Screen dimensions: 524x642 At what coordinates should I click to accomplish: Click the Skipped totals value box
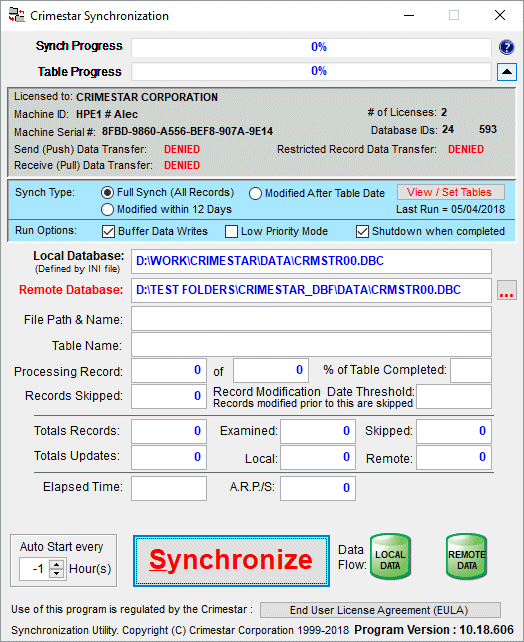pyautogui.click(x=454, y=431)
